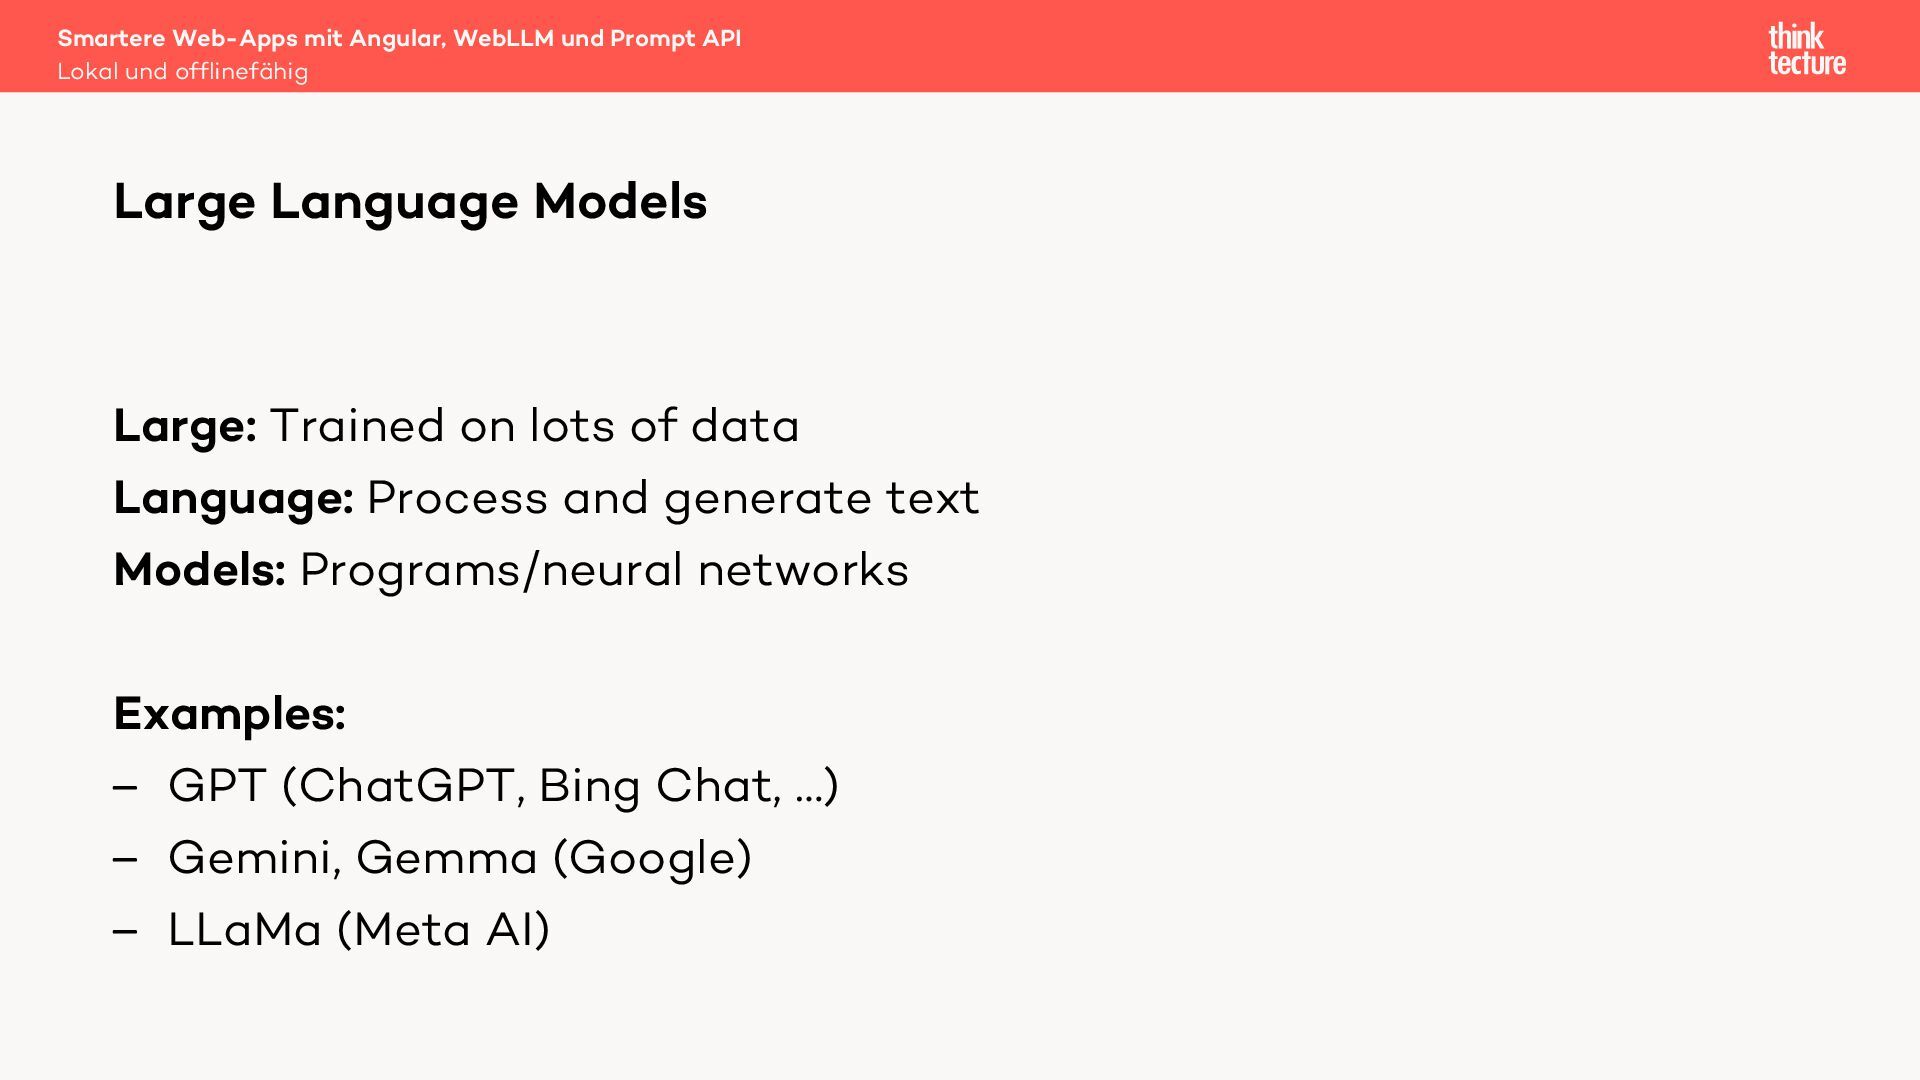This screenshot has width=1920, height=1080.
Task: Click the bold "Models:" label
Action: (200, 570)
